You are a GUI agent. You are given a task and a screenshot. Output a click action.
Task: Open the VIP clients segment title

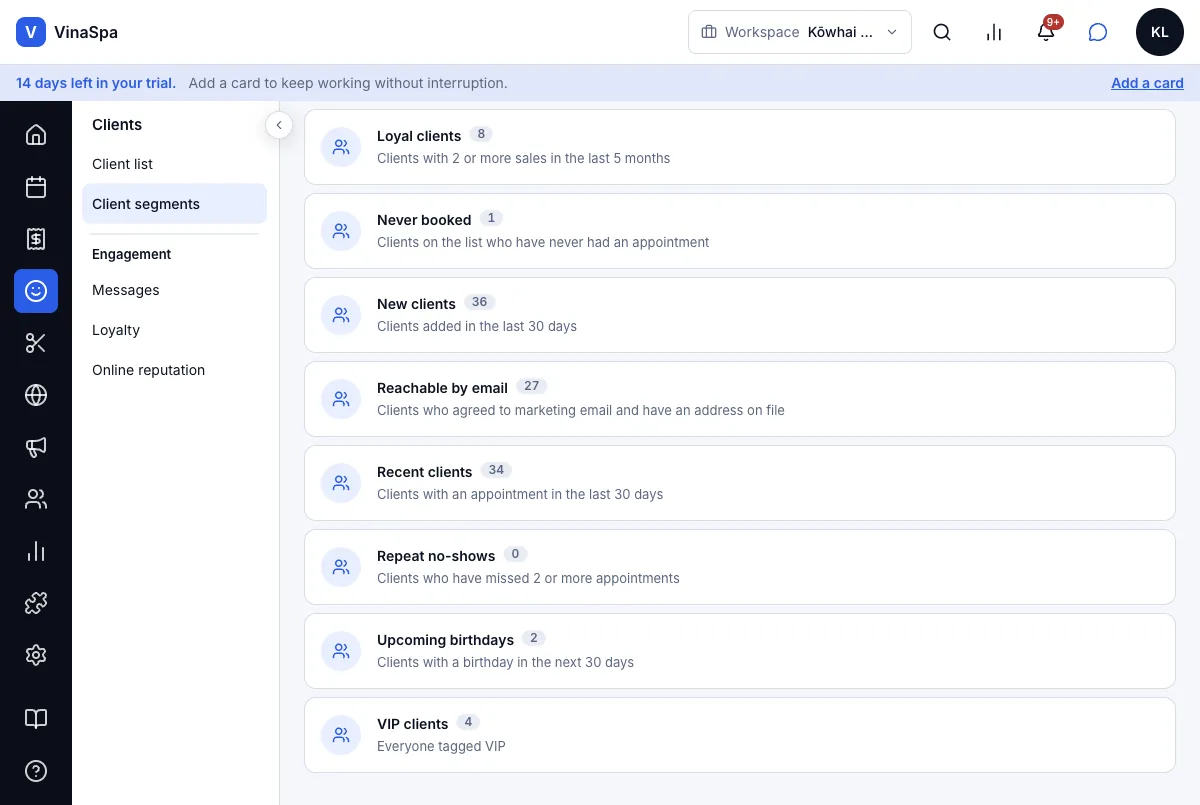(x=412, y=724)
